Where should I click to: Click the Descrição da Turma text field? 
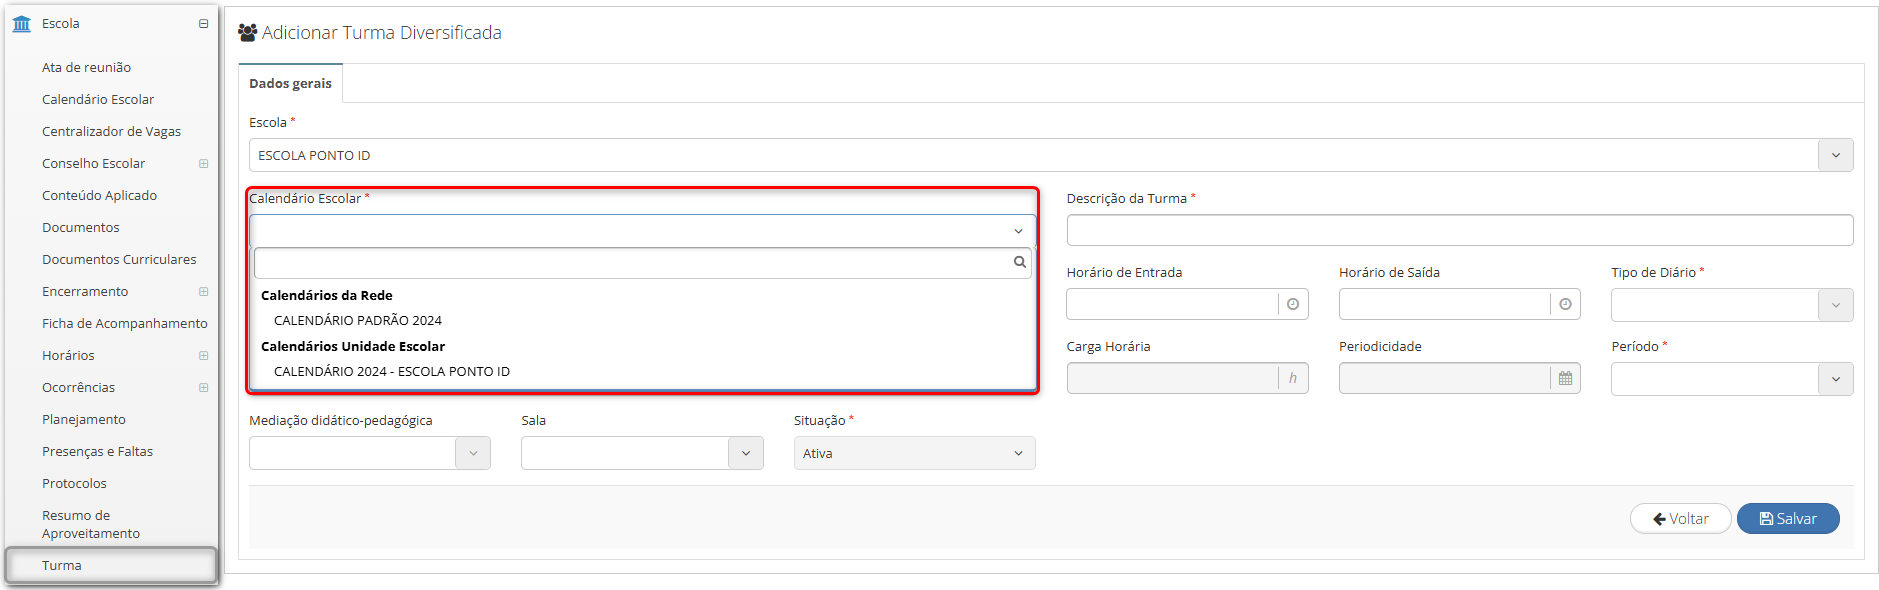tap(1460, 230)
